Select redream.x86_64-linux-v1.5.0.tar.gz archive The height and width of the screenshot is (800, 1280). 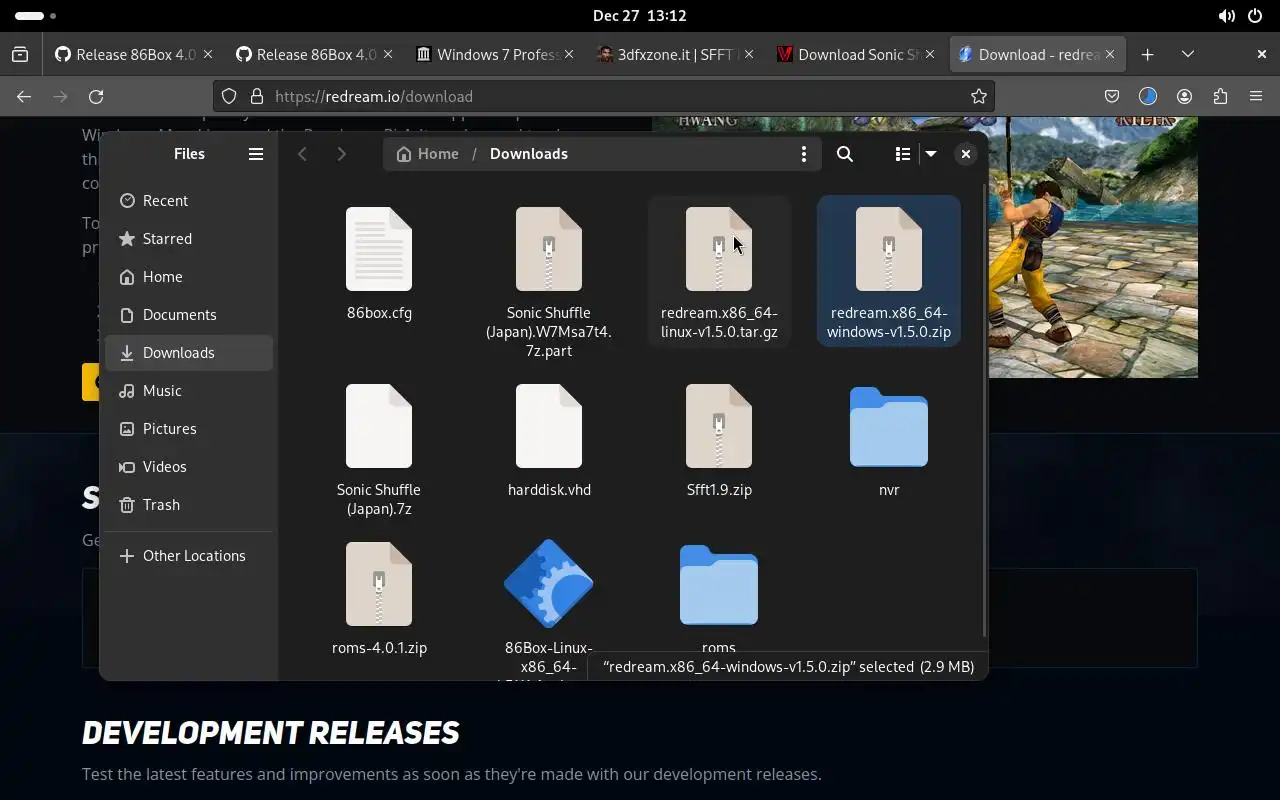tap(719, 270)
